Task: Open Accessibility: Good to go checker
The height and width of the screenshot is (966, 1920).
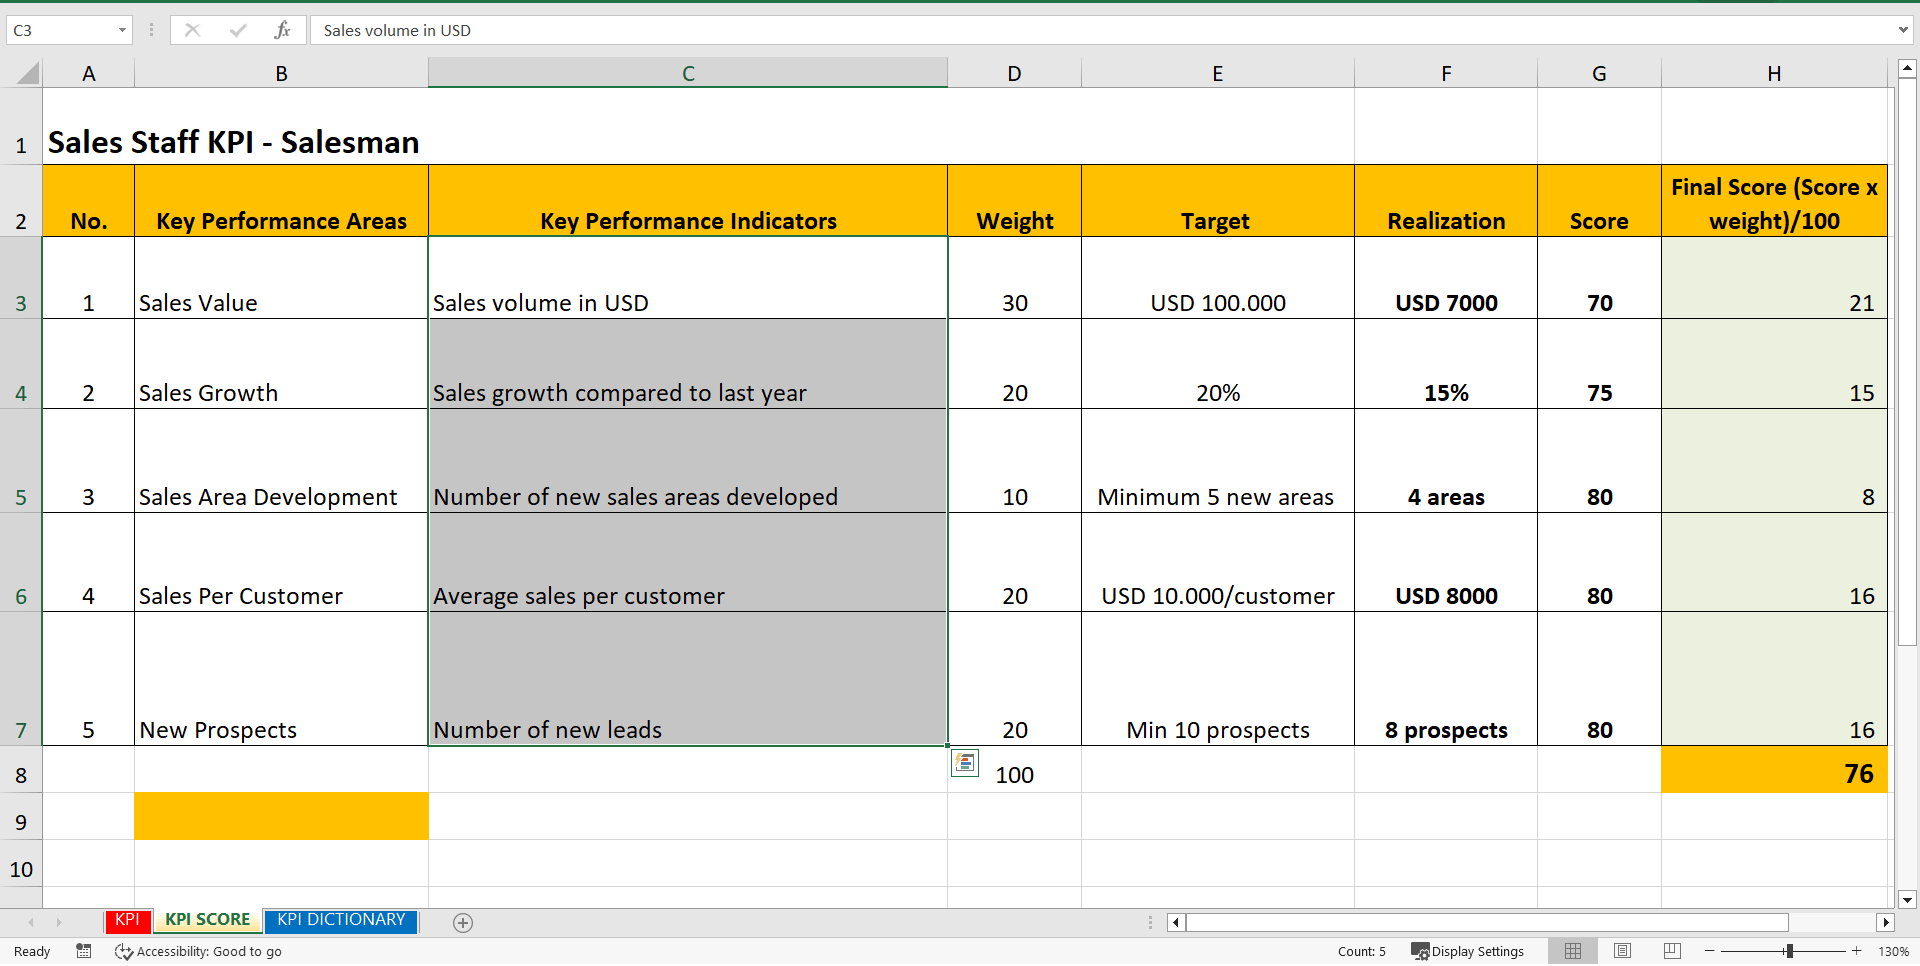Action: (x=198, y=951)
